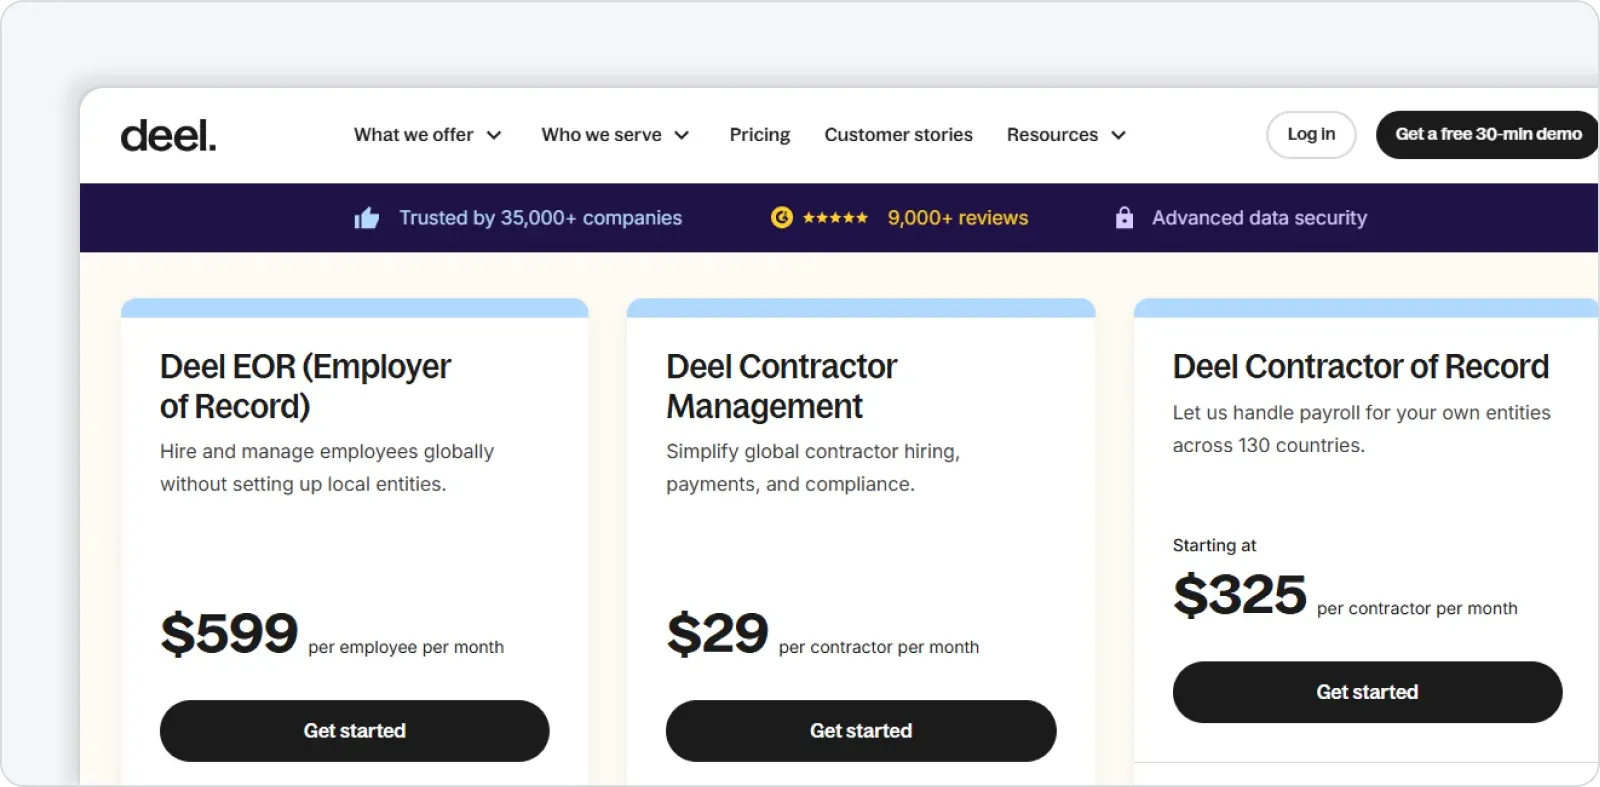Get started with Contractor of Record plan

pos(1367,692)
